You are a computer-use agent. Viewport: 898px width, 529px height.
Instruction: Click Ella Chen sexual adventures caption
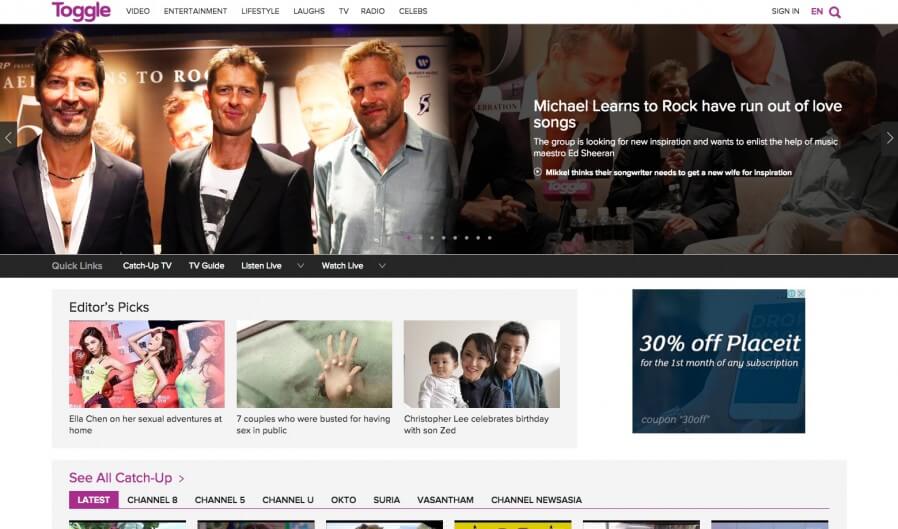[x=145, y=424]
